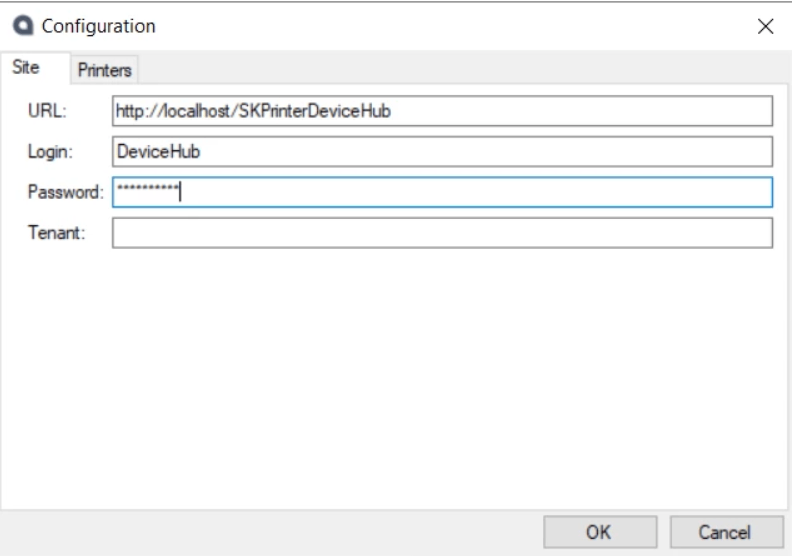Screen dimensions: 792x556
Task: Switch to the Printers tab
Action: pyautogui.click(x=105, y=70)
